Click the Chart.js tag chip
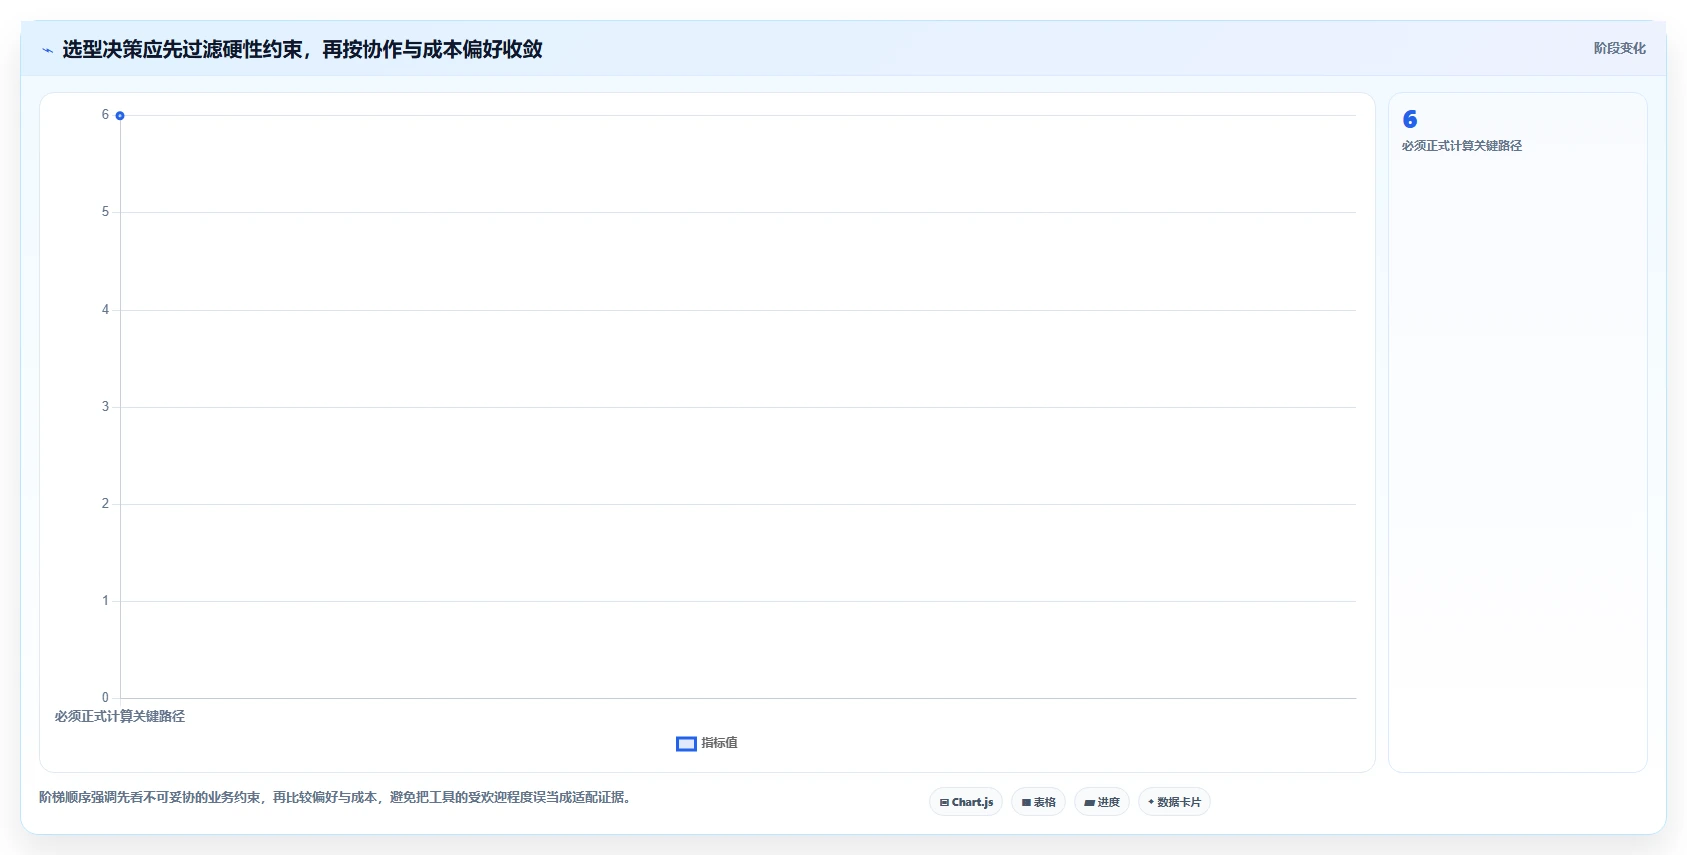The width and height of the screenshot is (1687, 855). click(x=966, y=802)
